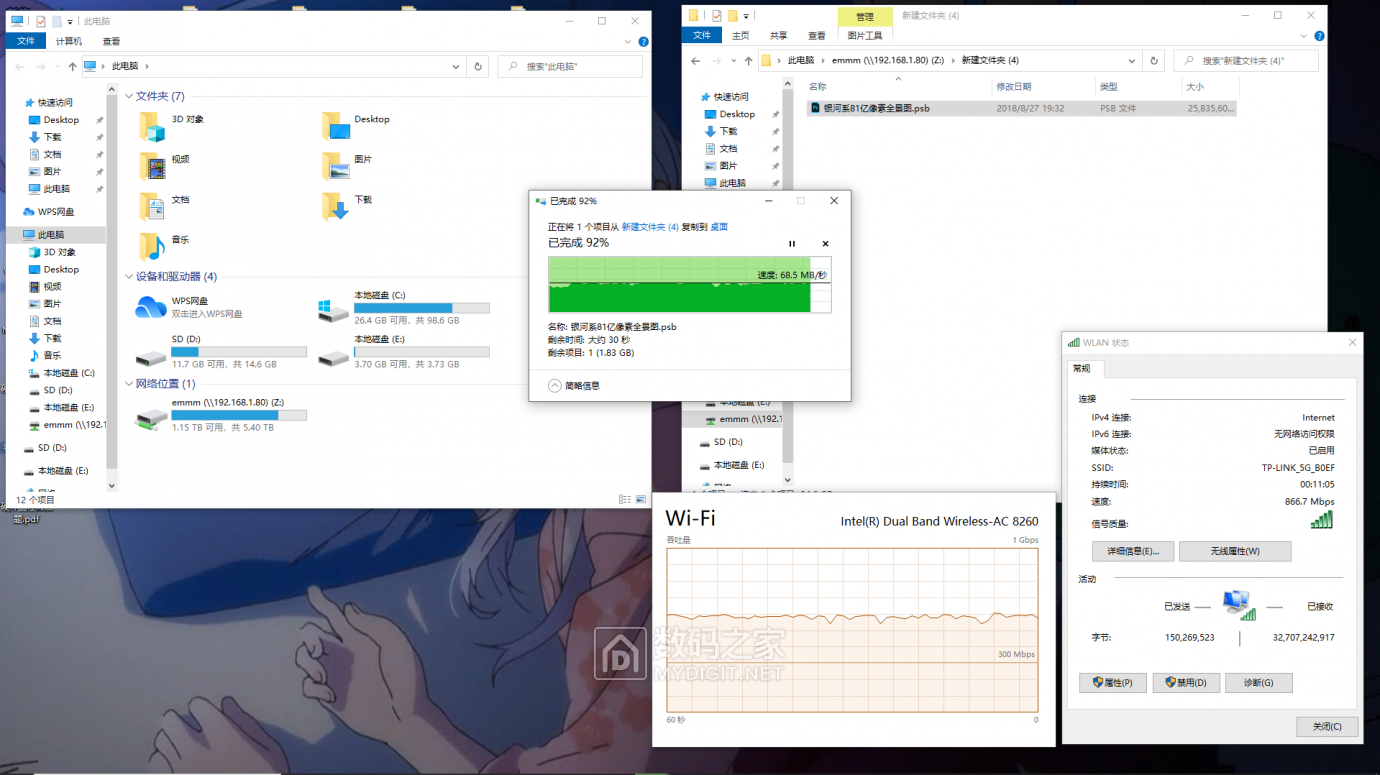Cancel the file copy with the X button
The height and width of the screenshot is (775, 1380).
click(825, 244)
